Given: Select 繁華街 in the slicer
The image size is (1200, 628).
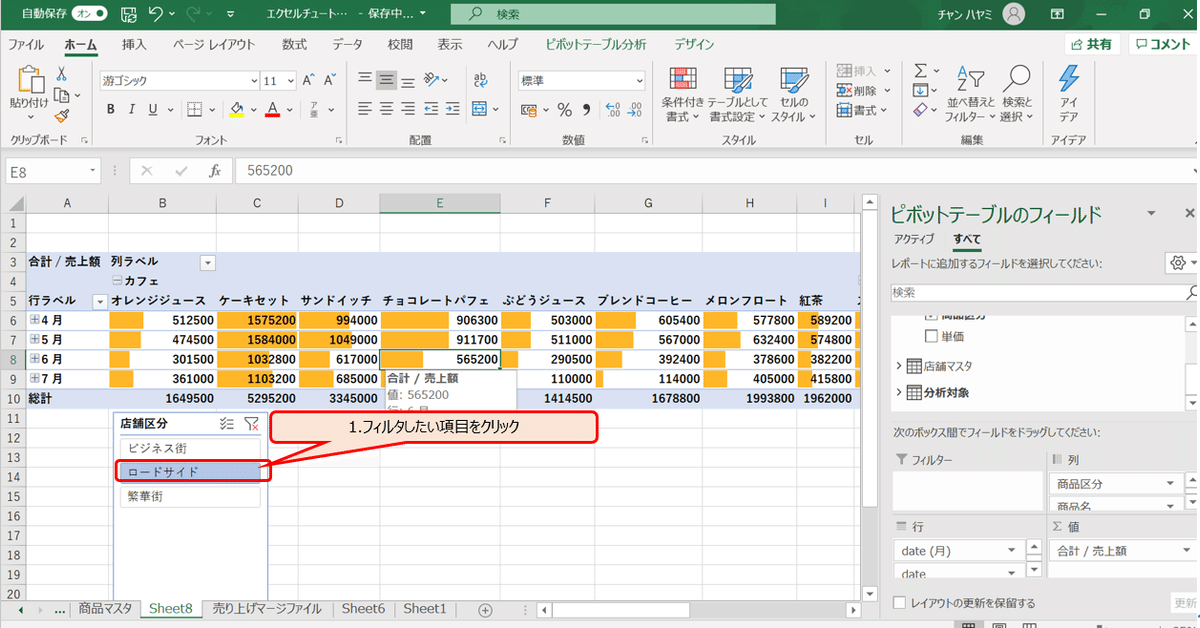Looking at the screenshot, I should click(x=190, y=496).
